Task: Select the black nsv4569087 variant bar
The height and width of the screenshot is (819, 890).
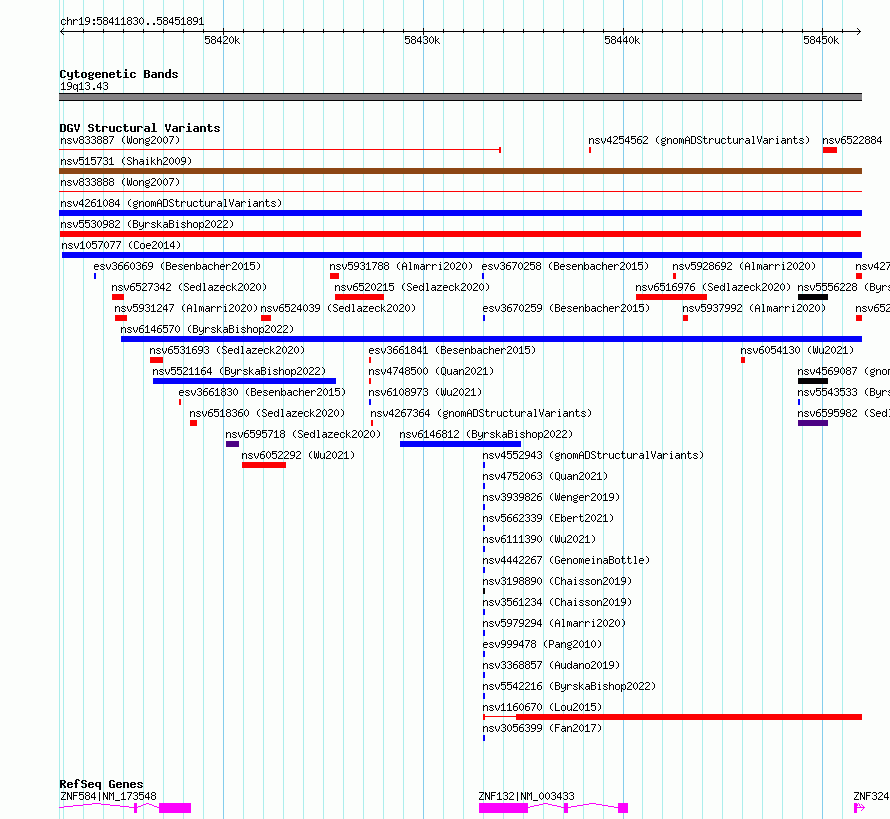Action: (x=813, y=381)
